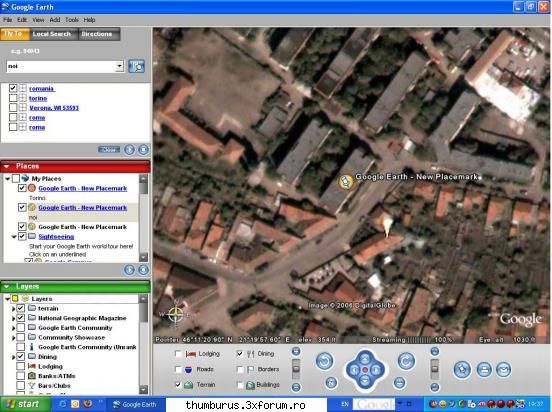Click the email envelope icon
Image resolution: width=552 pixels, height=412 pixels.
click(503, 370)
